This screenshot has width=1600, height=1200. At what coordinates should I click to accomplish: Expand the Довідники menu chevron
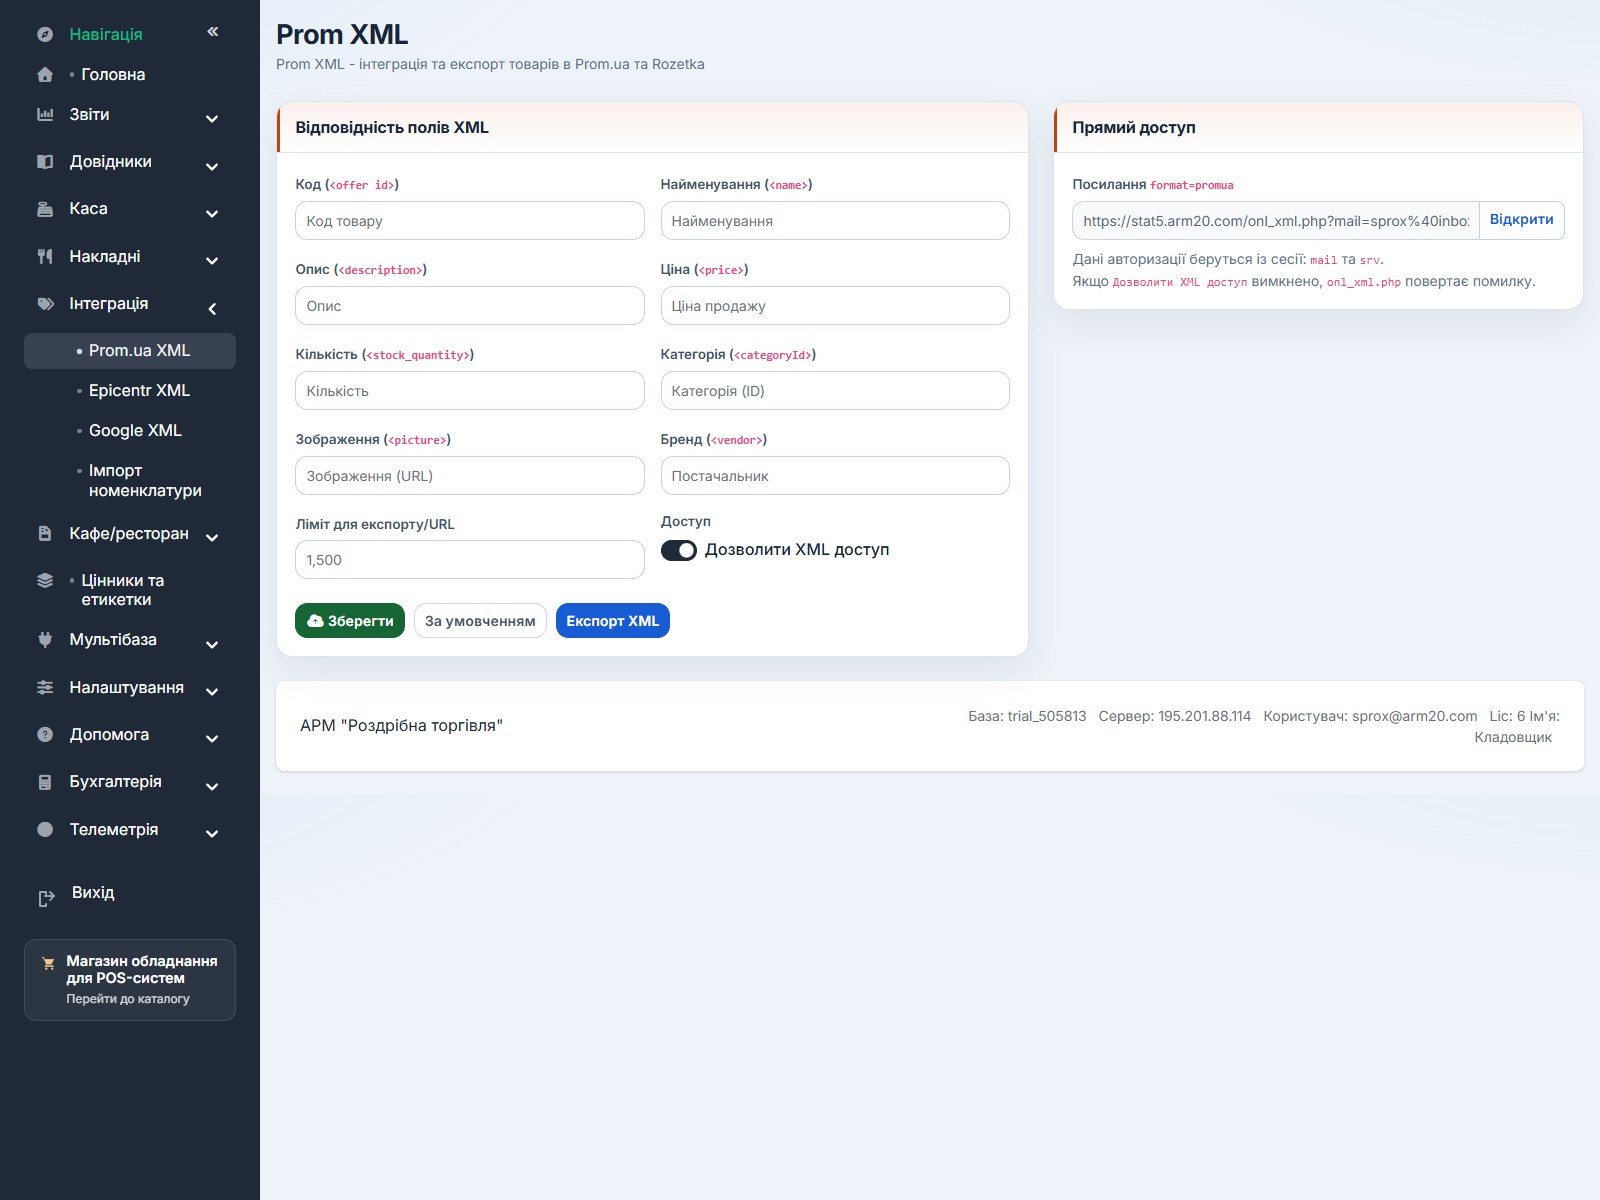[x=212, y=166]
